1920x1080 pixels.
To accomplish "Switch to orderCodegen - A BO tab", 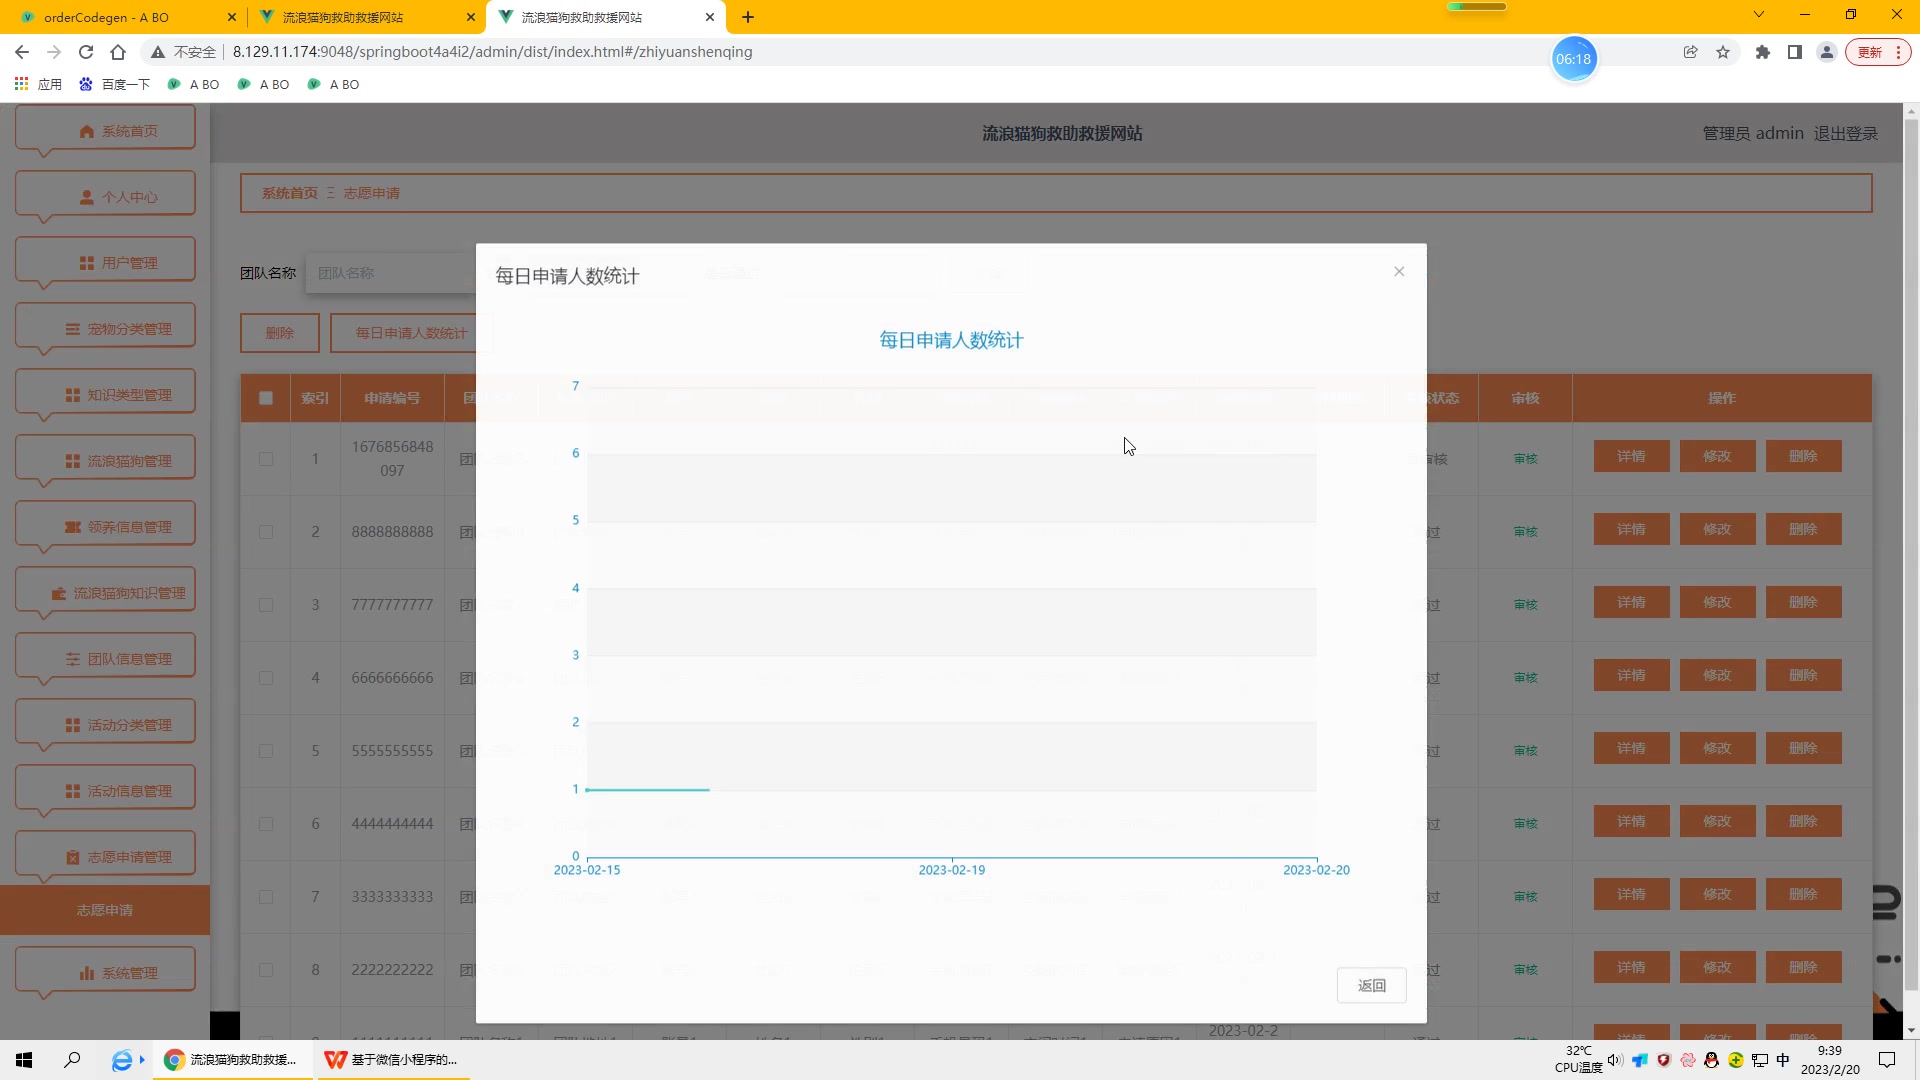I will pyautogui.click(x=106, y=17).
